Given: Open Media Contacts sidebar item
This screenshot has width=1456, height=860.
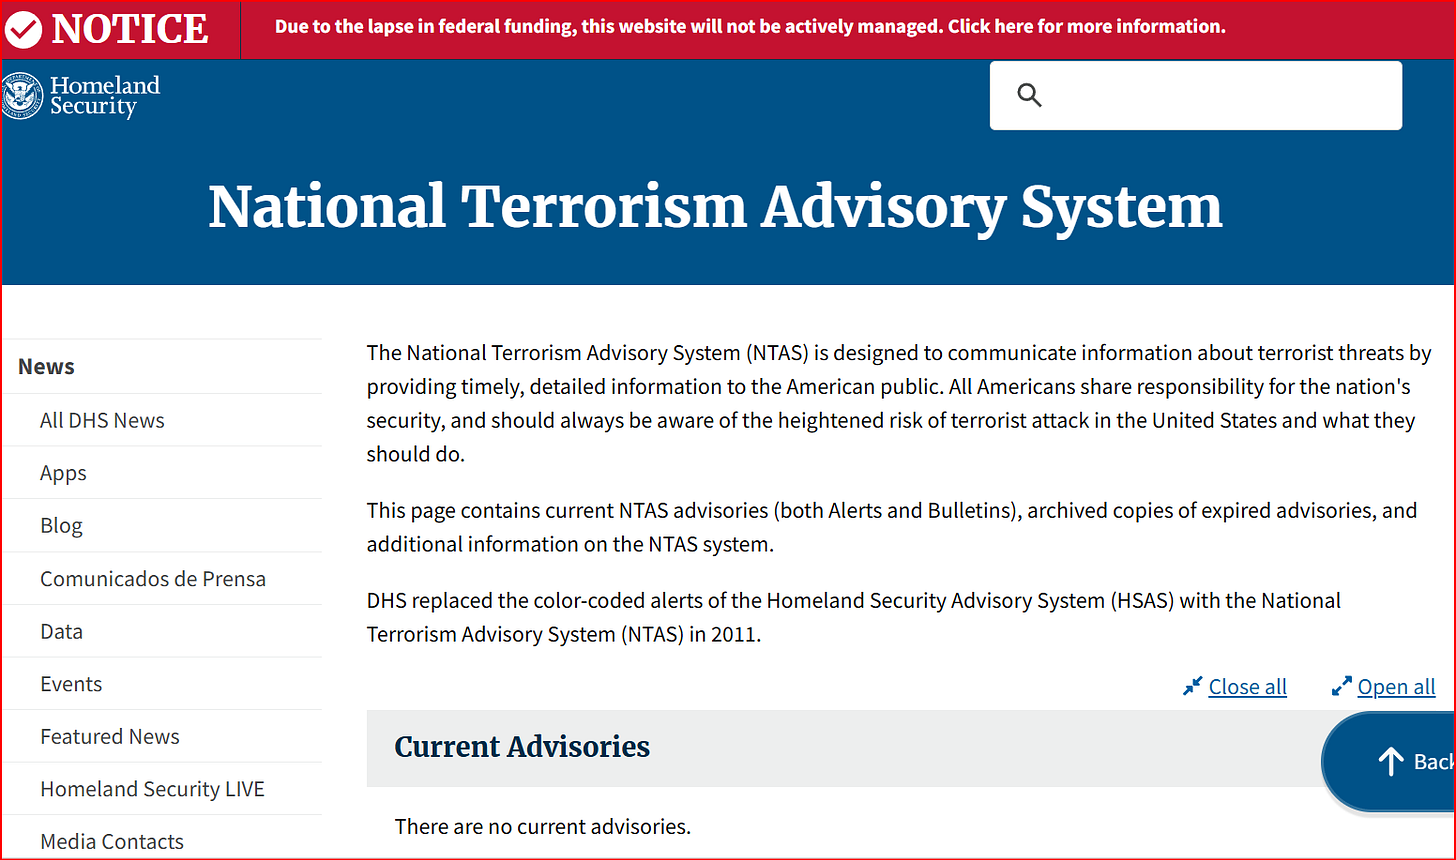Looking at the screenshot, I should (112, 842).
